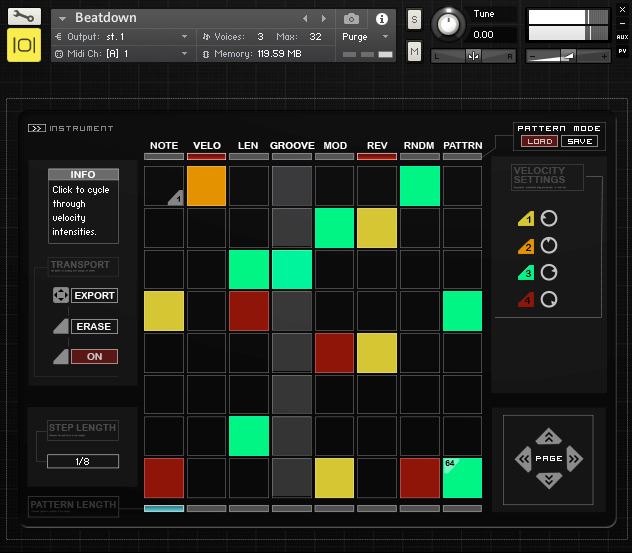The image size is (632, 553).
Task: Toggle the S solo button
Action: pyautogui.click(x=415, y=20)
